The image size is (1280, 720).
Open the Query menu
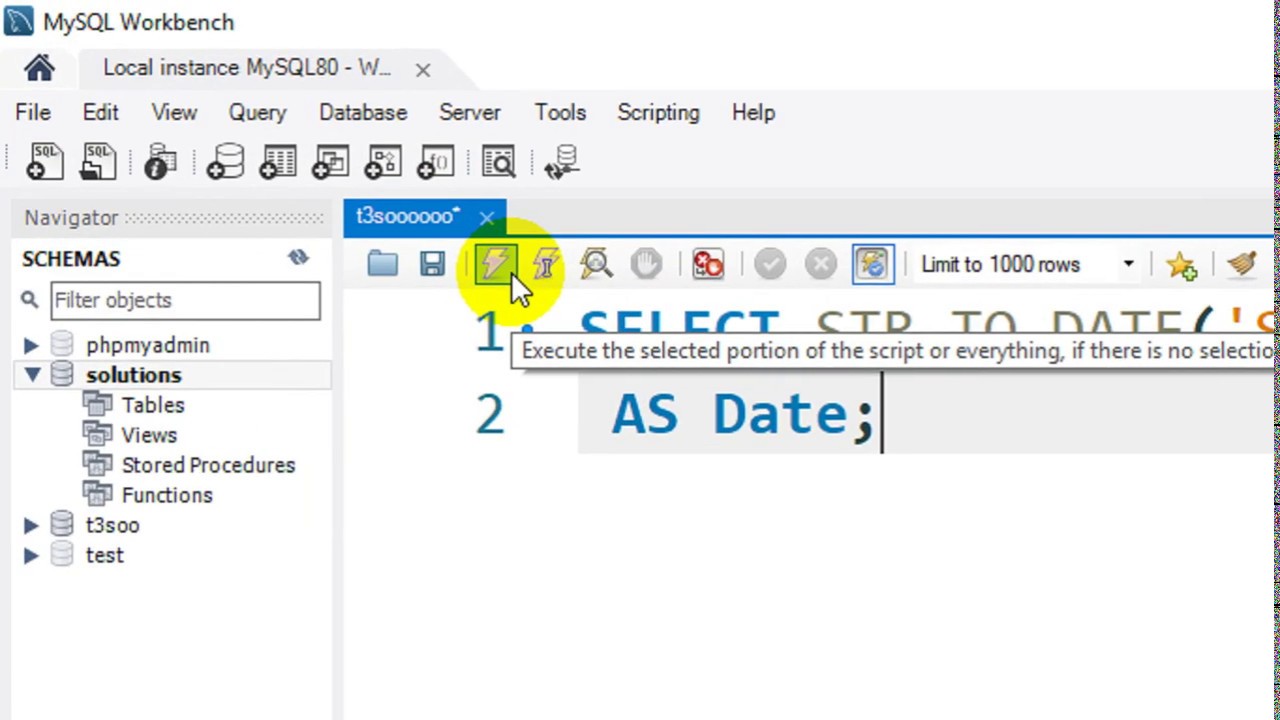click(x=257, y=112)
